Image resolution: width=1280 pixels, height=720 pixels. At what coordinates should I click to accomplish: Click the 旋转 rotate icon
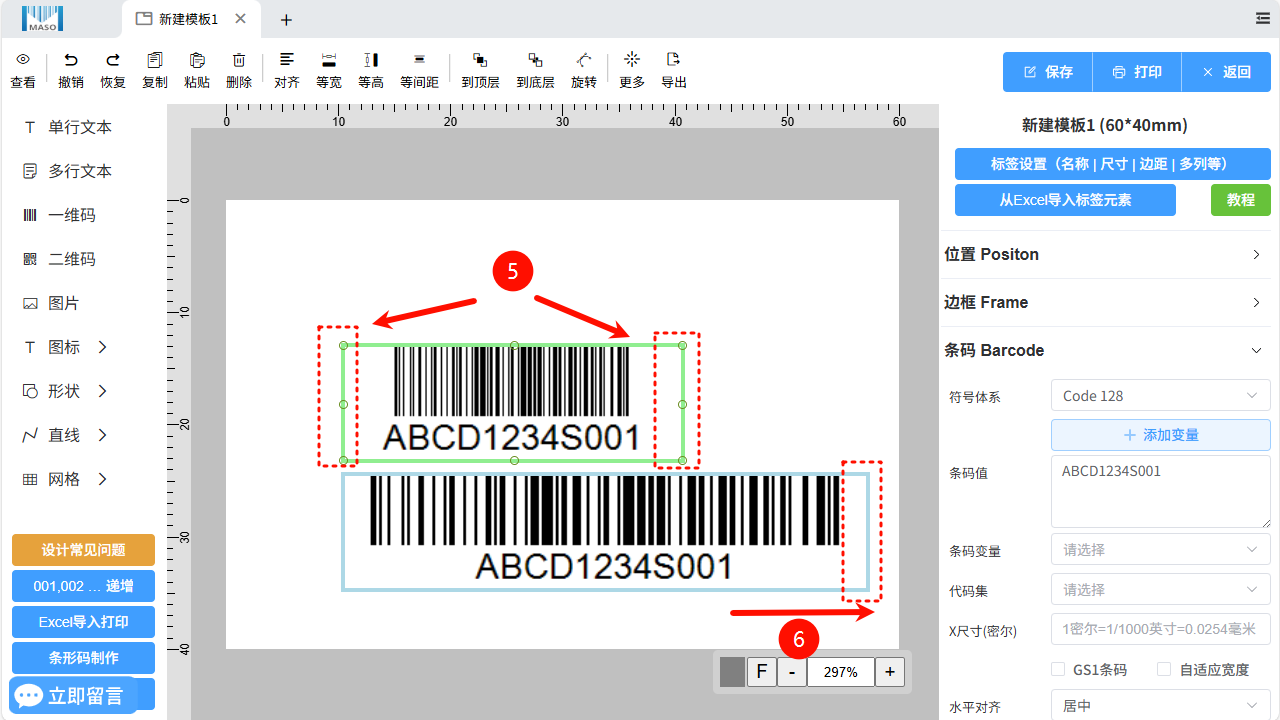[584, 60]
